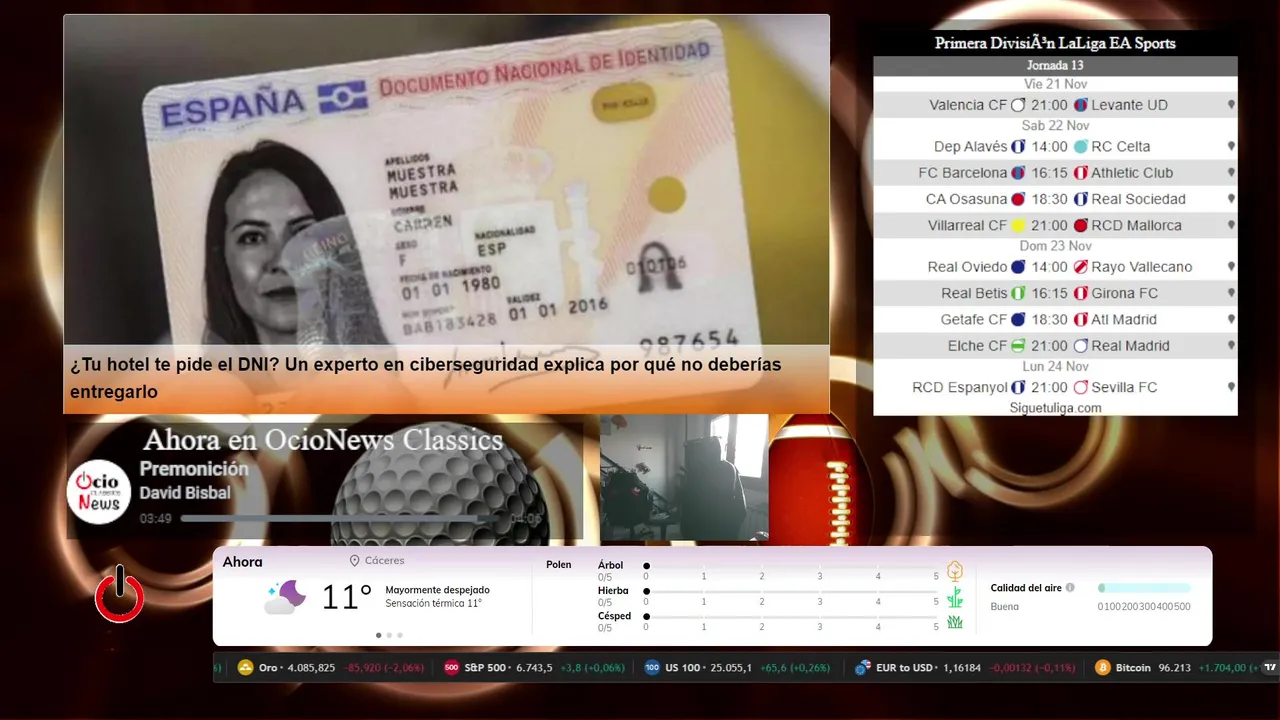1280x720 pixels.
Task: Click the moon and cloud weather icon
Action: [x=286, y=598]
